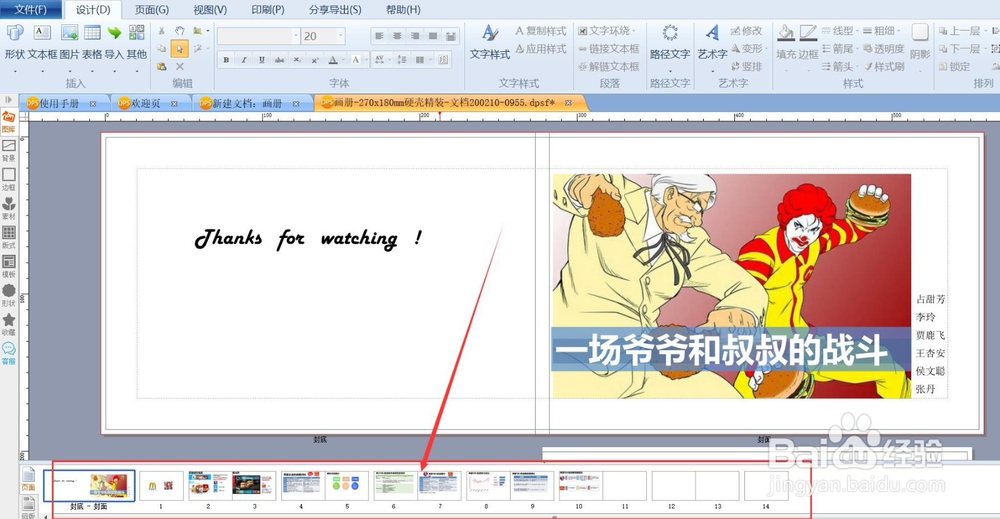The width and height of the screenshot is (1000, 519).
Task: Open 背景 background panel in sidebar
Action: click(x=9, y=151)
